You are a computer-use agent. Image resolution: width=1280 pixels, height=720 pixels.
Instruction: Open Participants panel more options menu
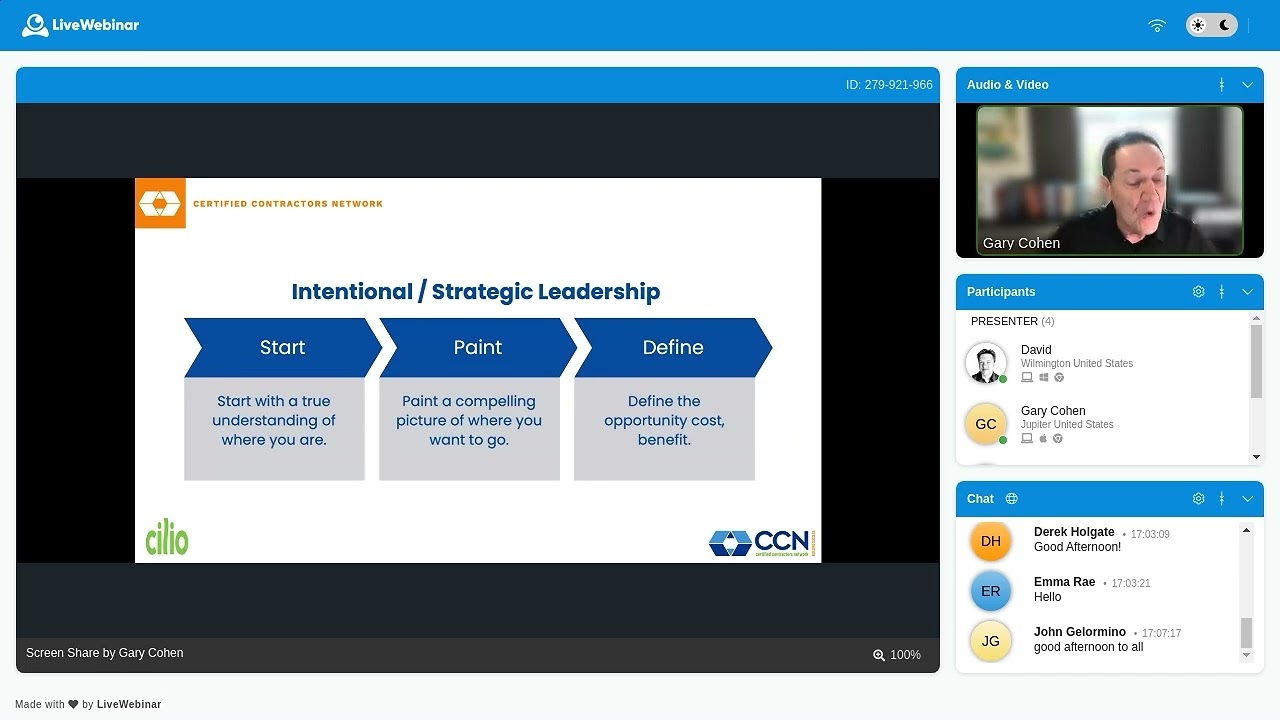(1221, 292)
